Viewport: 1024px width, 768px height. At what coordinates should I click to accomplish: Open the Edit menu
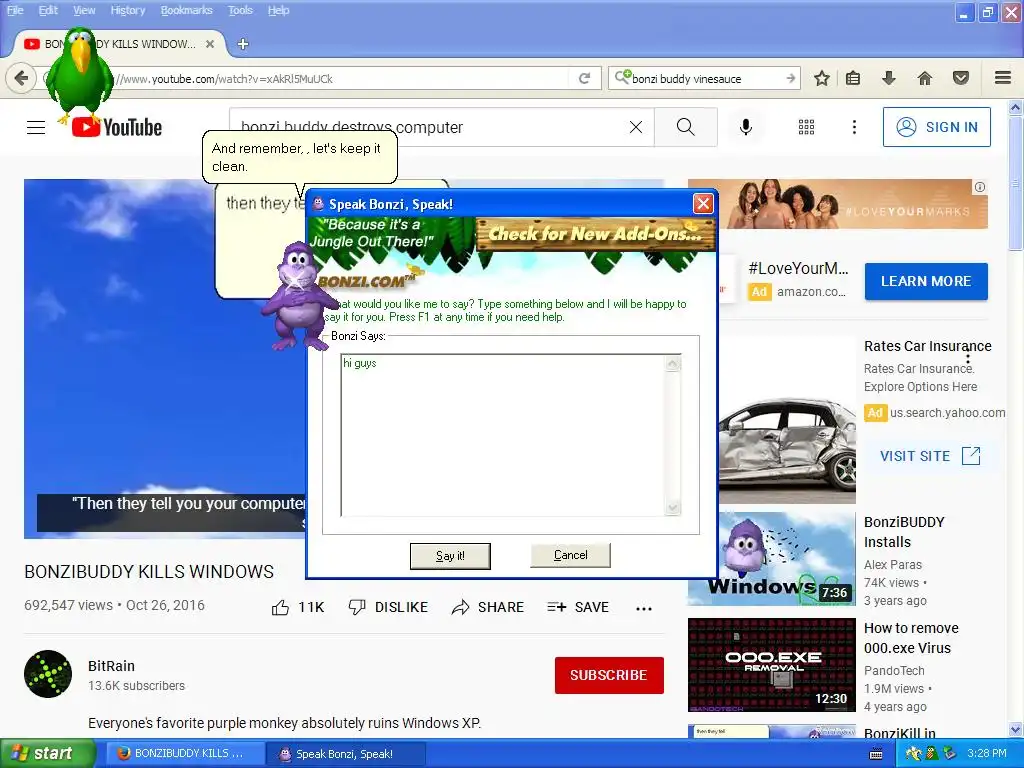(48, 10)
